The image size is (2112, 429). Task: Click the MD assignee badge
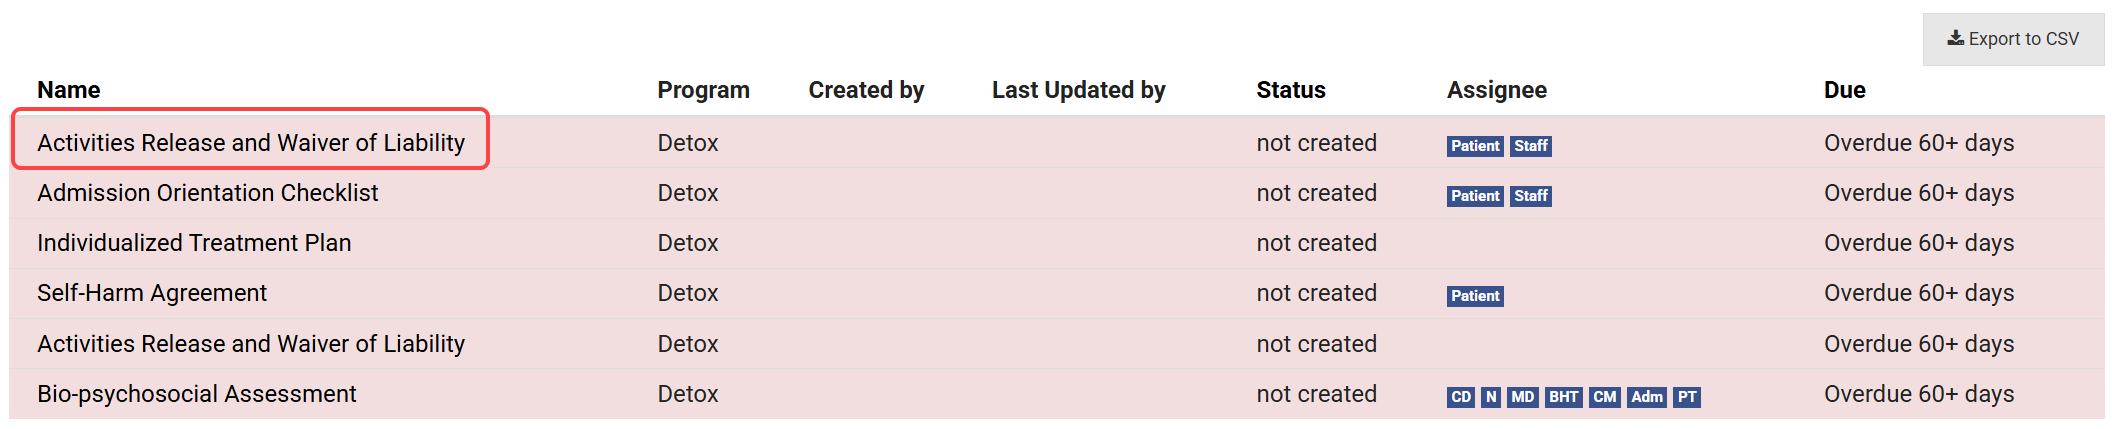[1522, 397]
